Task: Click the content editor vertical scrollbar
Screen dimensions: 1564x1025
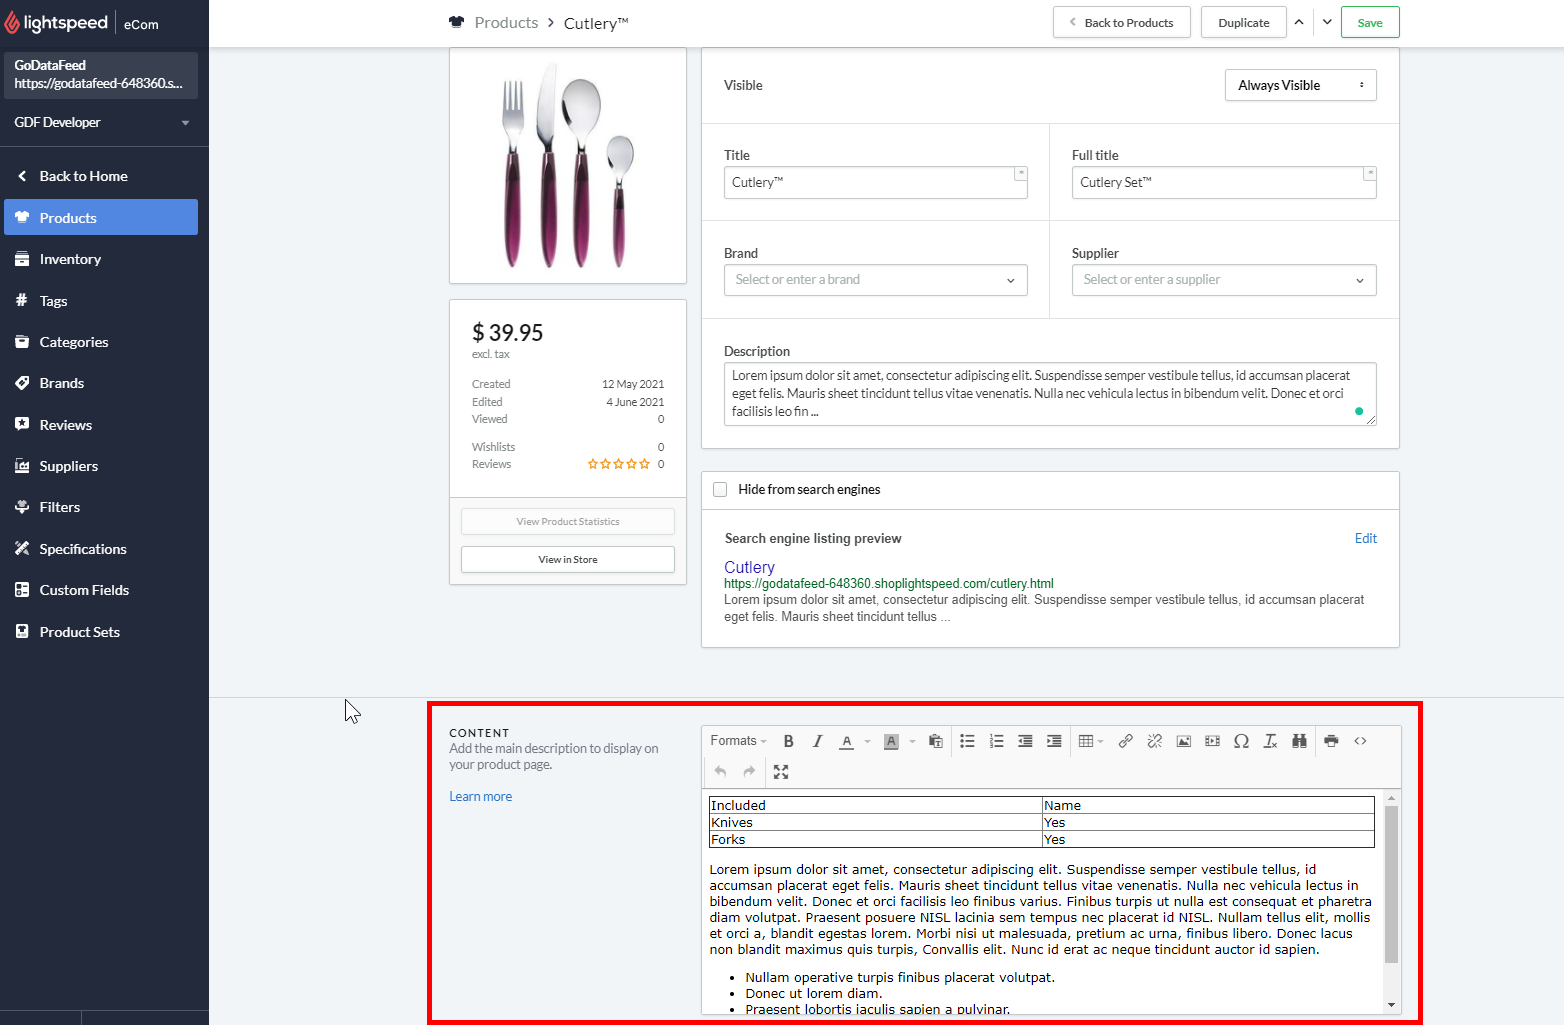Action: pyautogui.click(x=1391, y=884)
